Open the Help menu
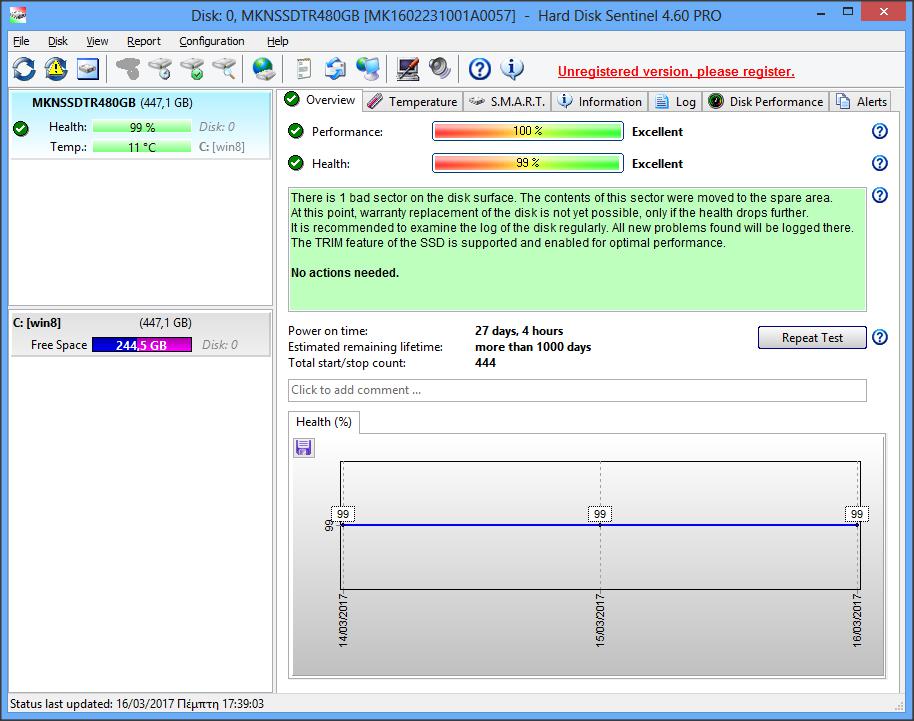This screenshot has height=721, width=914. tap(277, 41)
